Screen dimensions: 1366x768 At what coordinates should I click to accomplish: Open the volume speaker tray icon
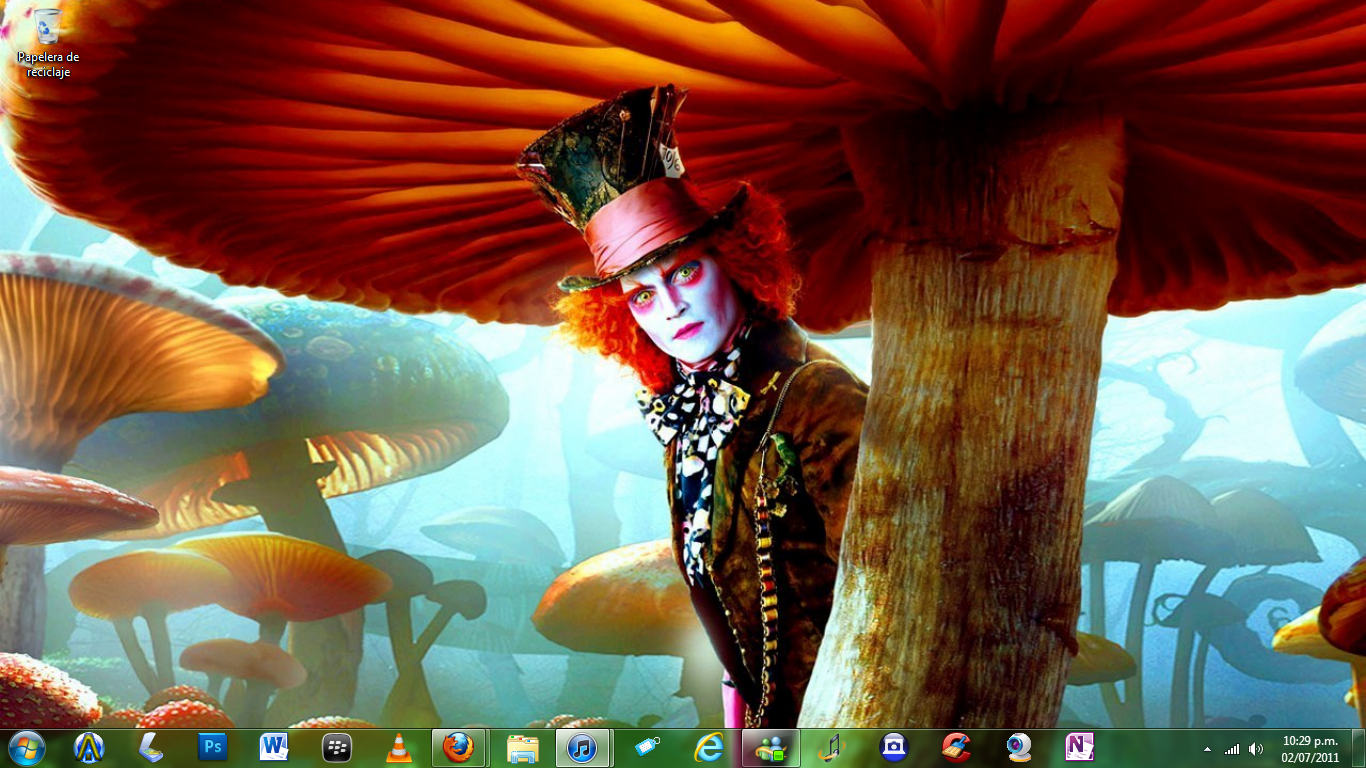[x=1256, y=748]
